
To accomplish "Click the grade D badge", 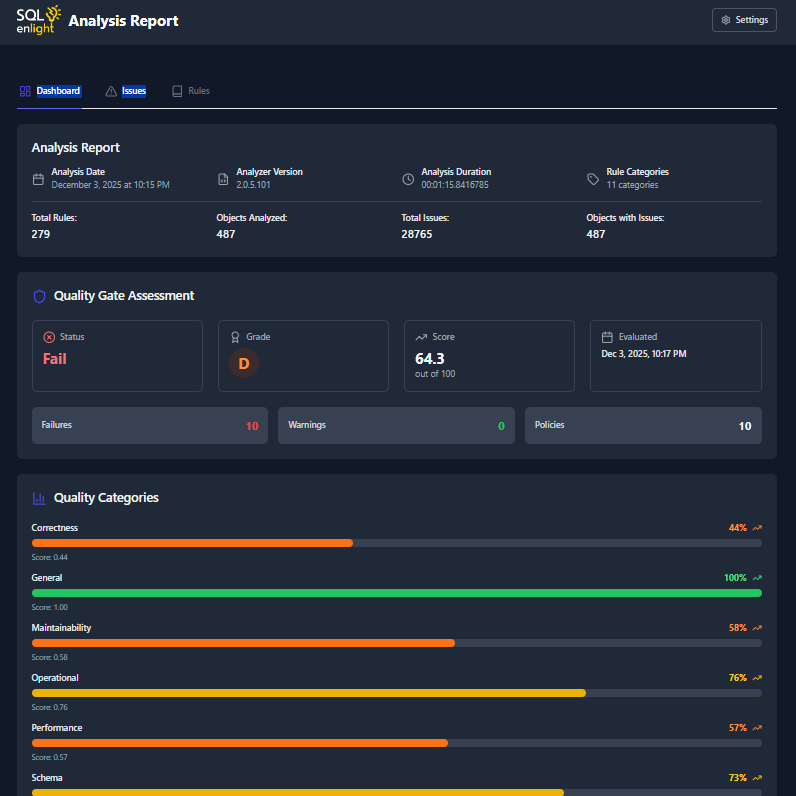I will (244, 364).
